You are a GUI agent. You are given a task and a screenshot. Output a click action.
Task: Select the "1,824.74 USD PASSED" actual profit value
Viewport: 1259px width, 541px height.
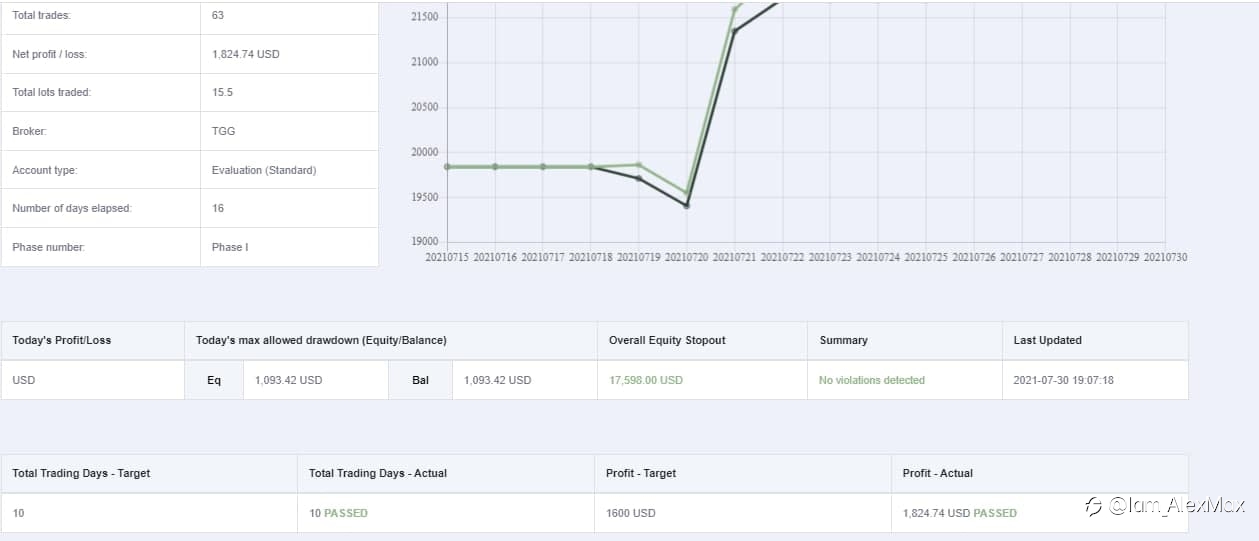[960, 513]
